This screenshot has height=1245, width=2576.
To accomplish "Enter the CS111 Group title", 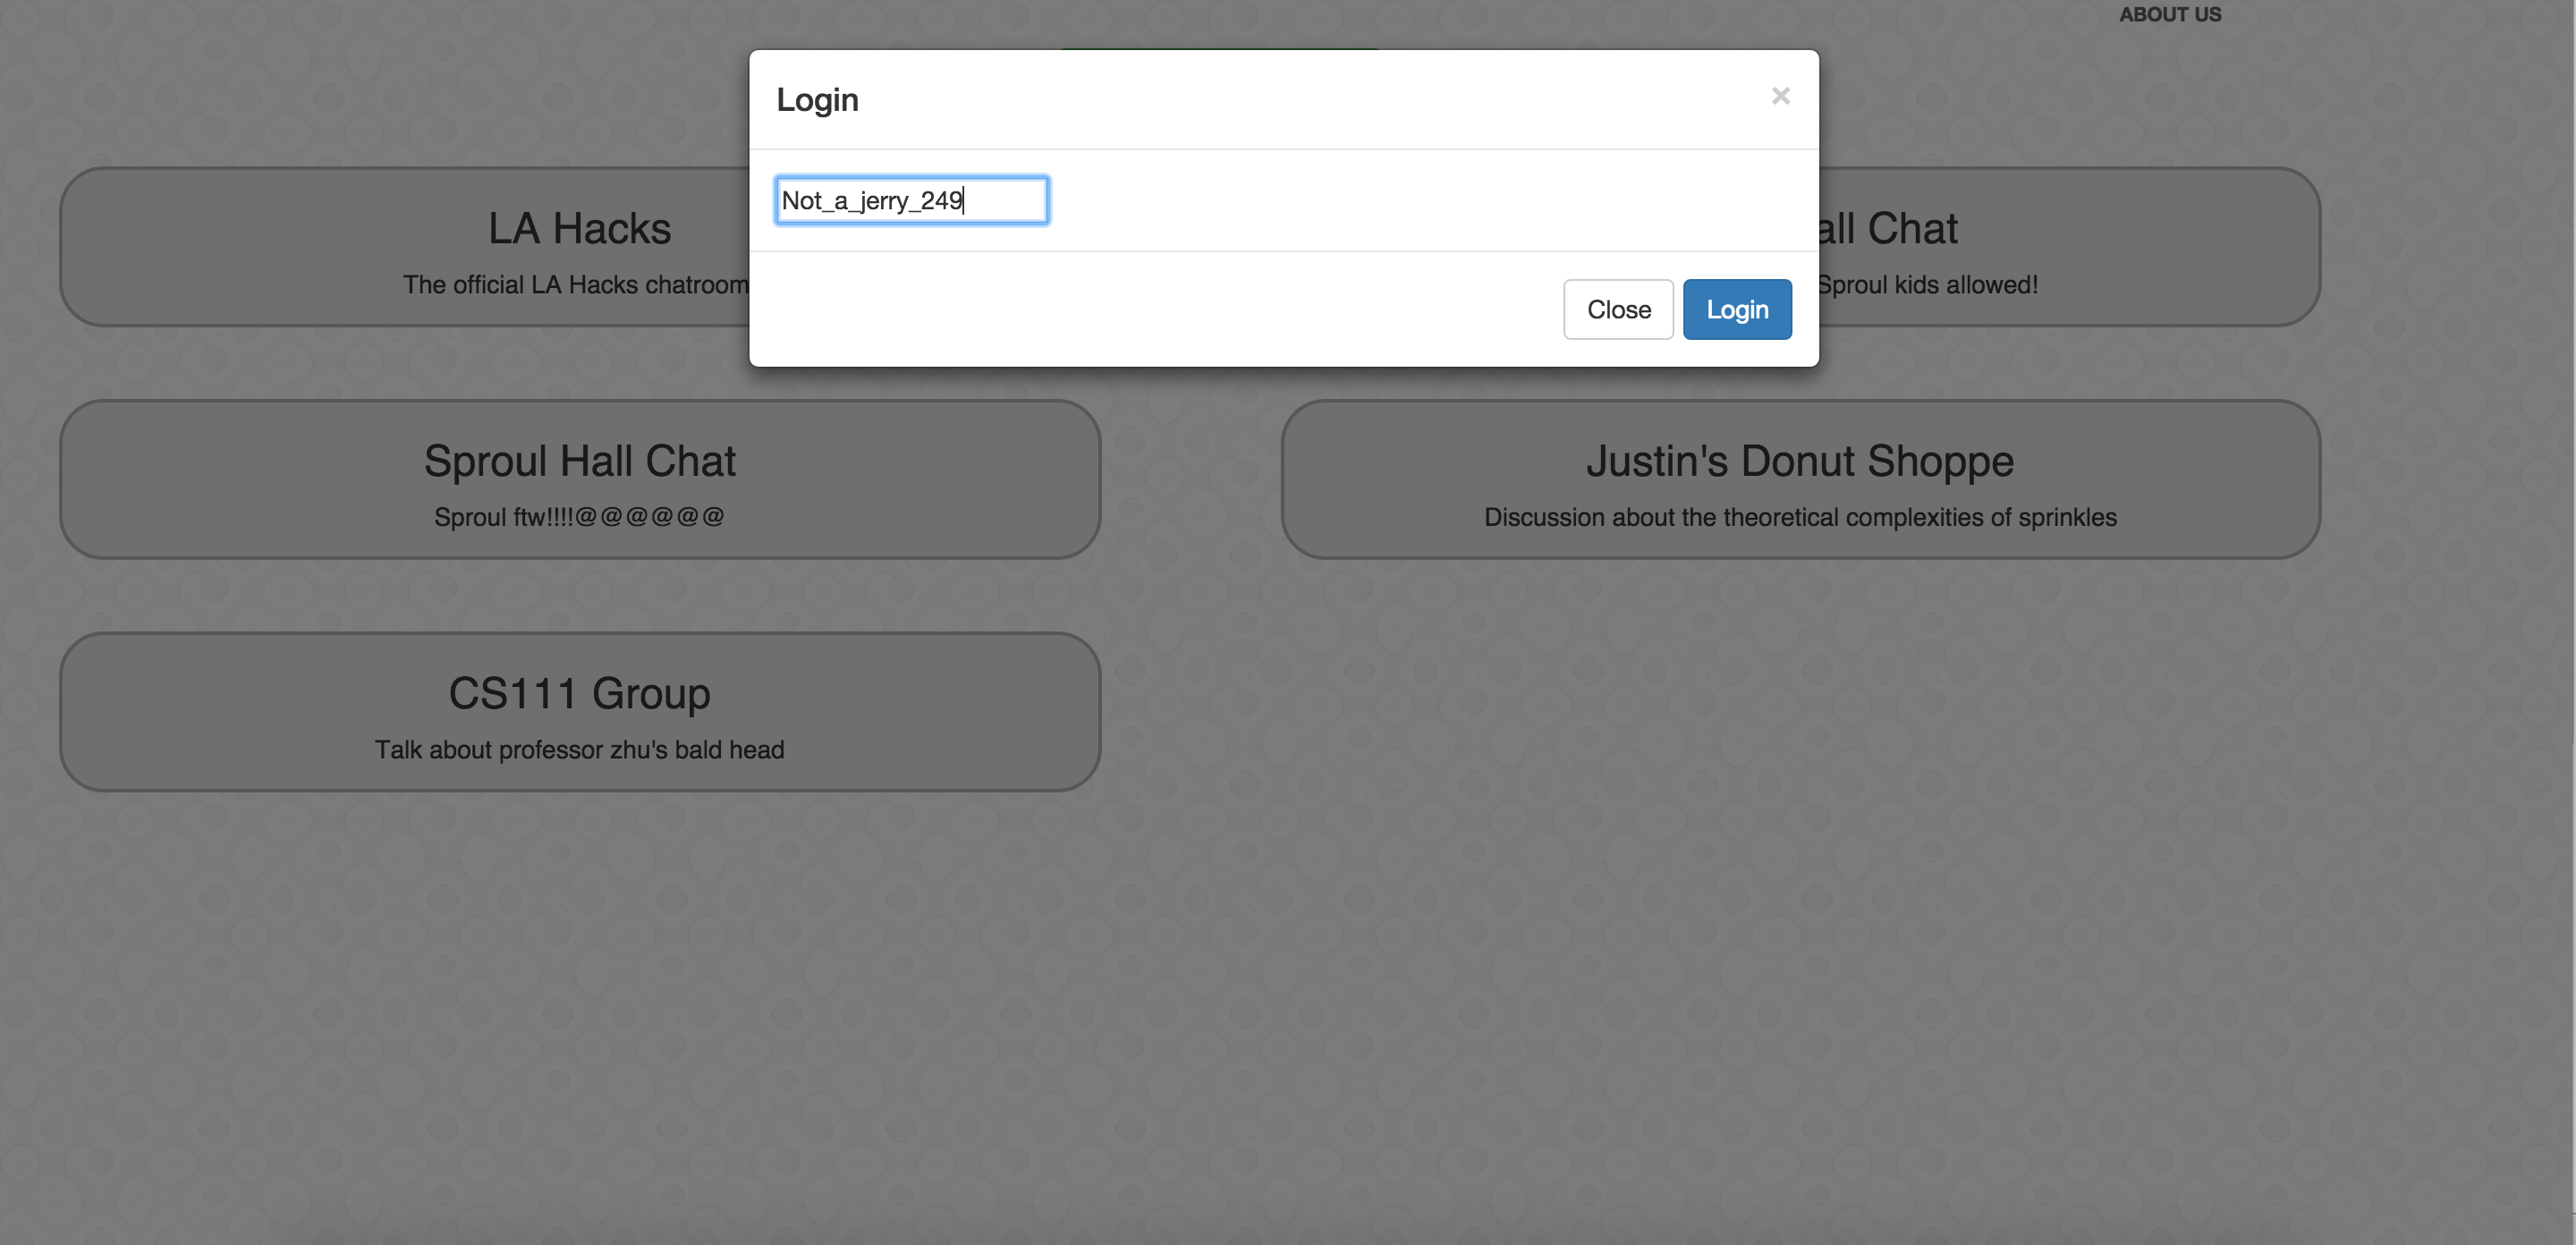I will click(x=579, y=694).
